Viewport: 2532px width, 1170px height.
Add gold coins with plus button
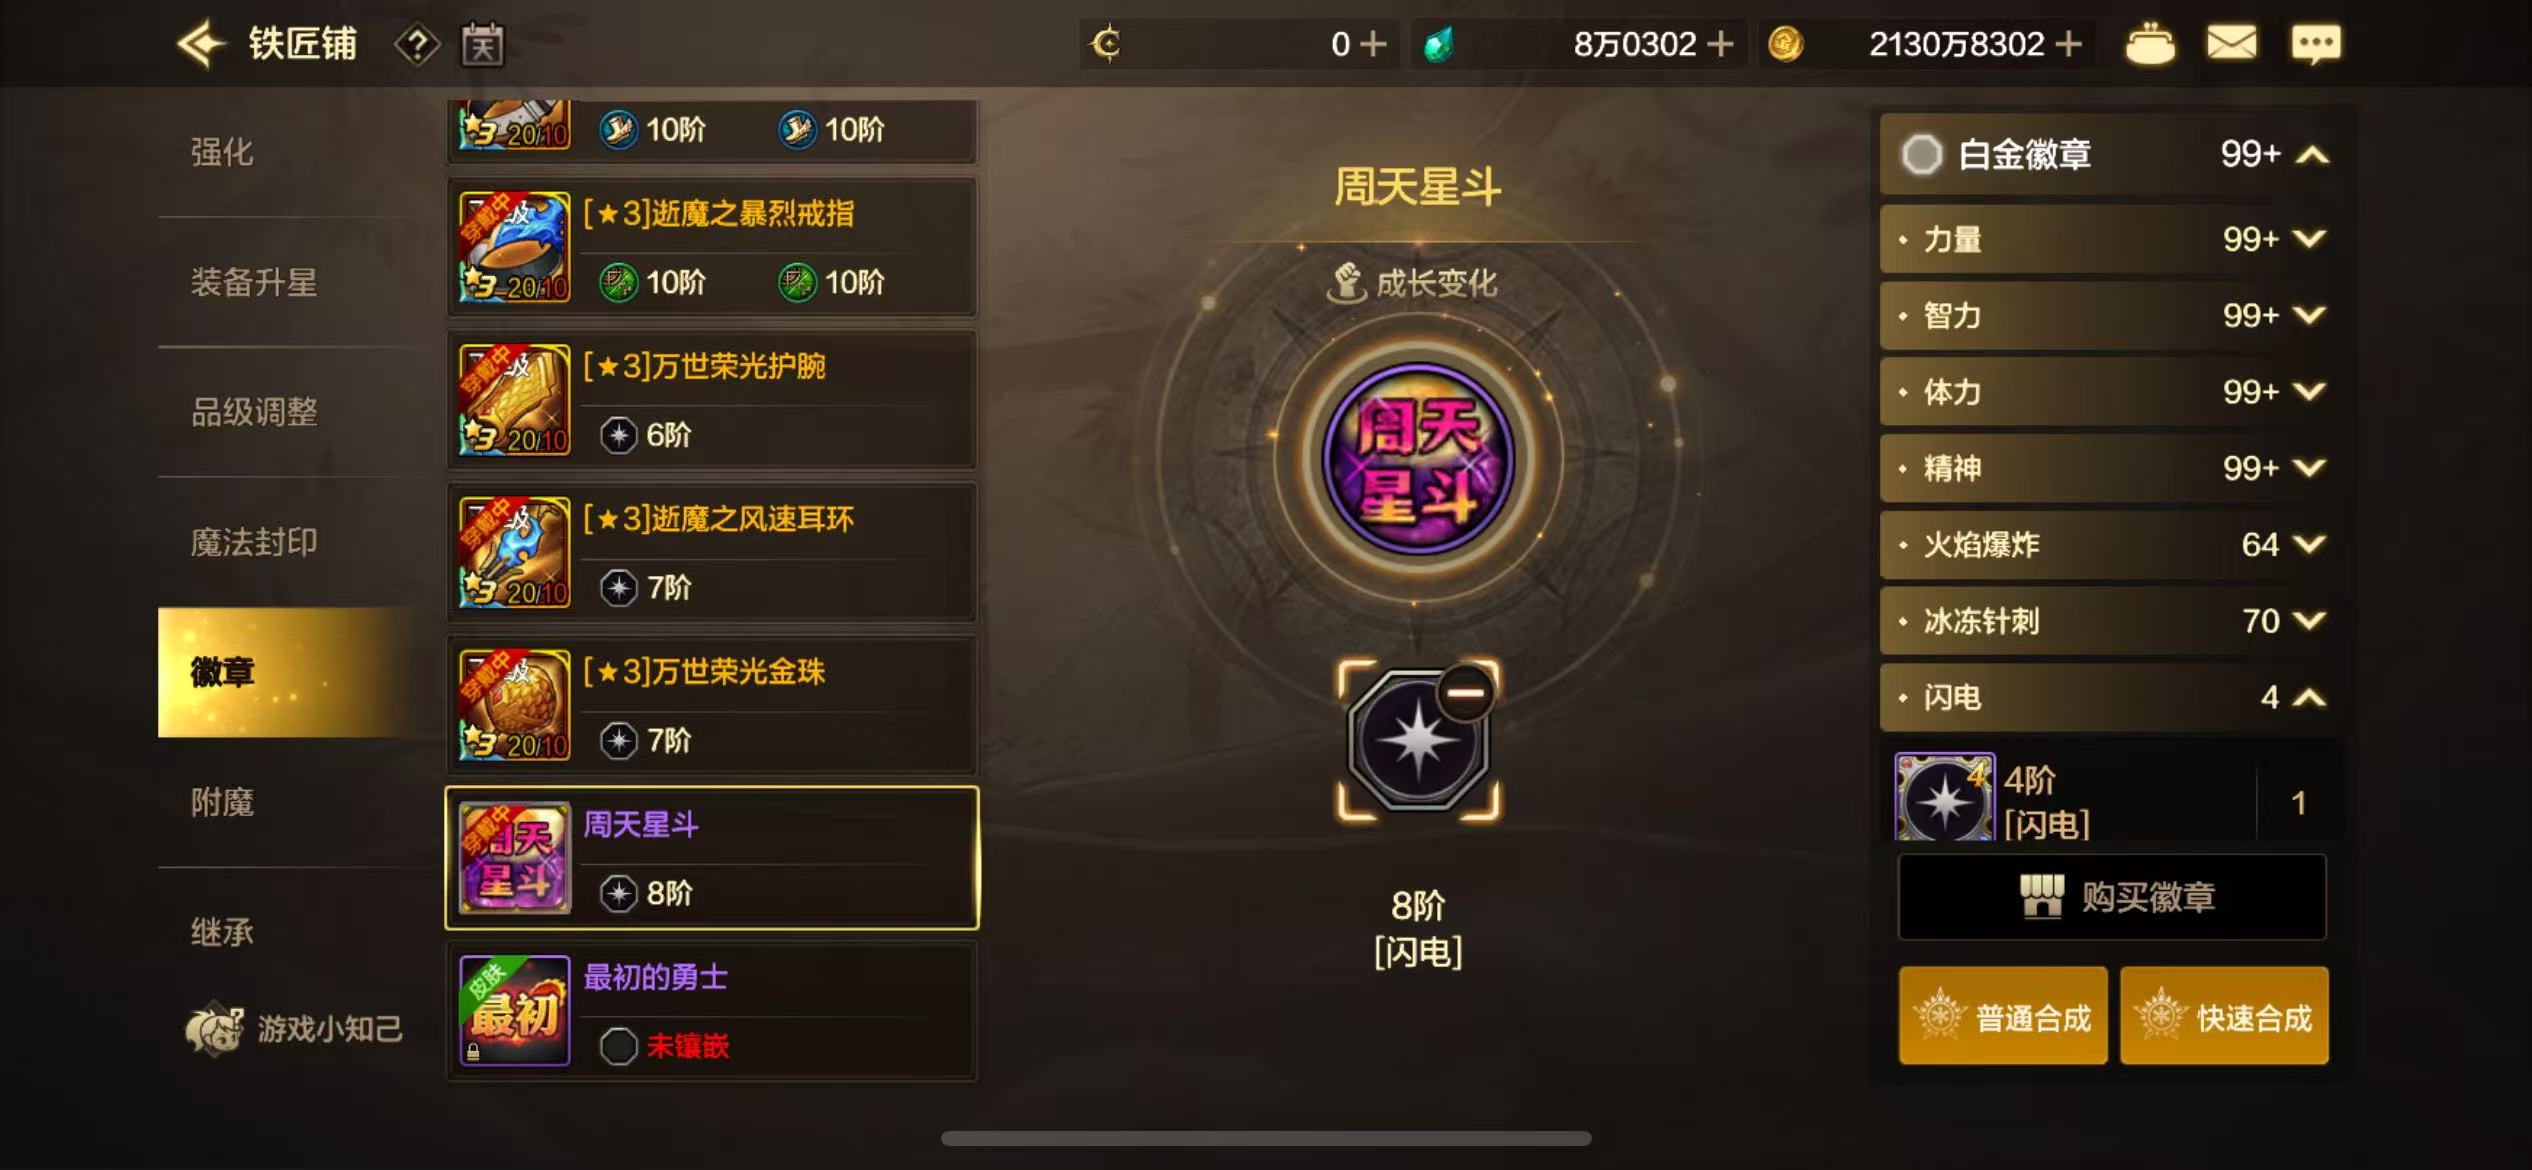pos(2068,44)
